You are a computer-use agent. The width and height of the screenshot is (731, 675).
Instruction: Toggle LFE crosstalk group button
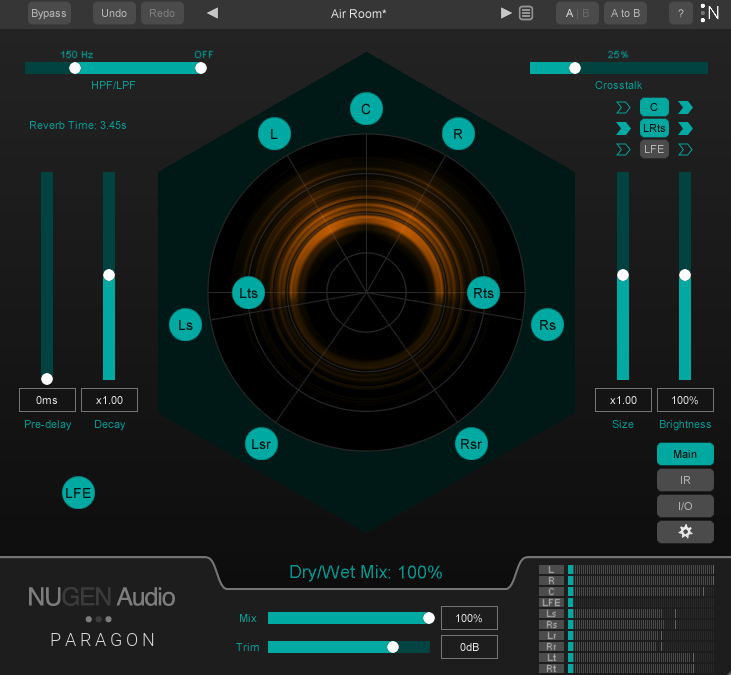click(x=654, y=149)
